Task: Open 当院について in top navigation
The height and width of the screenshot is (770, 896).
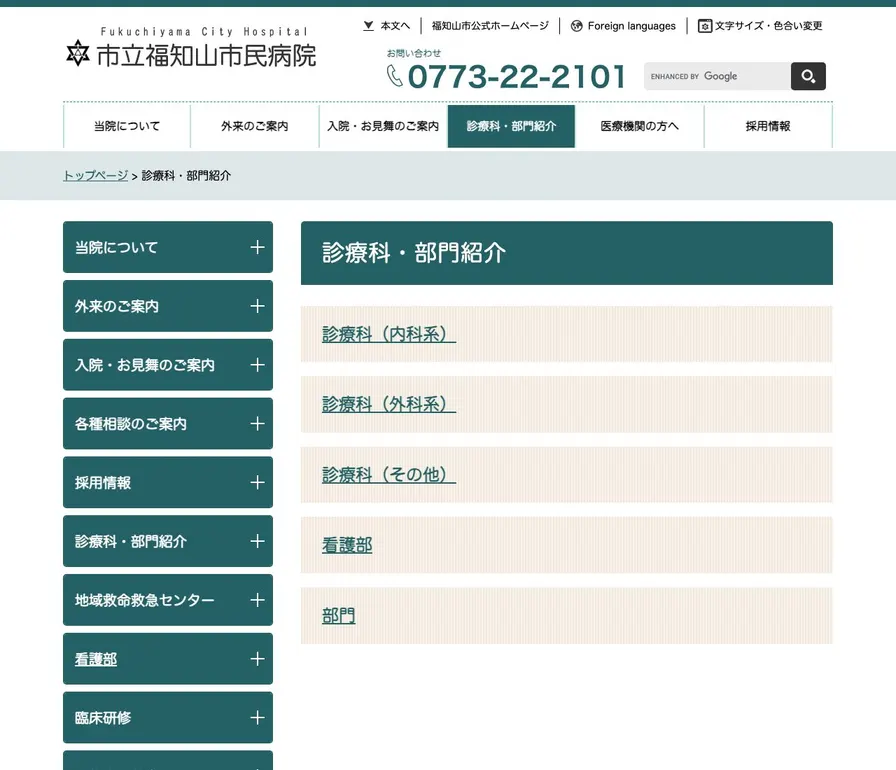Action: (x=127, y=126)
